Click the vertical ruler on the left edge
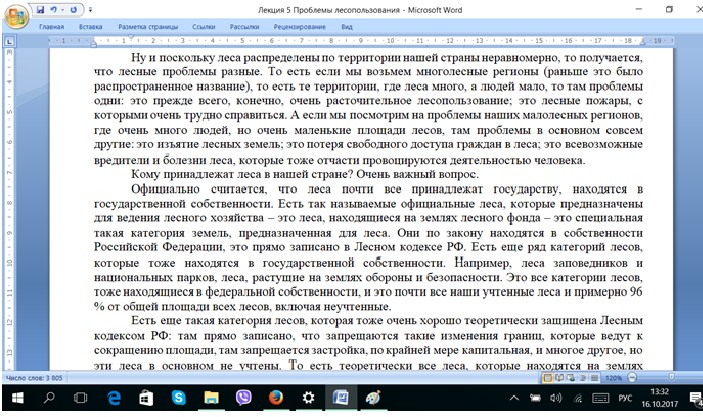This screenshot has width=703, height=417. 9,208
